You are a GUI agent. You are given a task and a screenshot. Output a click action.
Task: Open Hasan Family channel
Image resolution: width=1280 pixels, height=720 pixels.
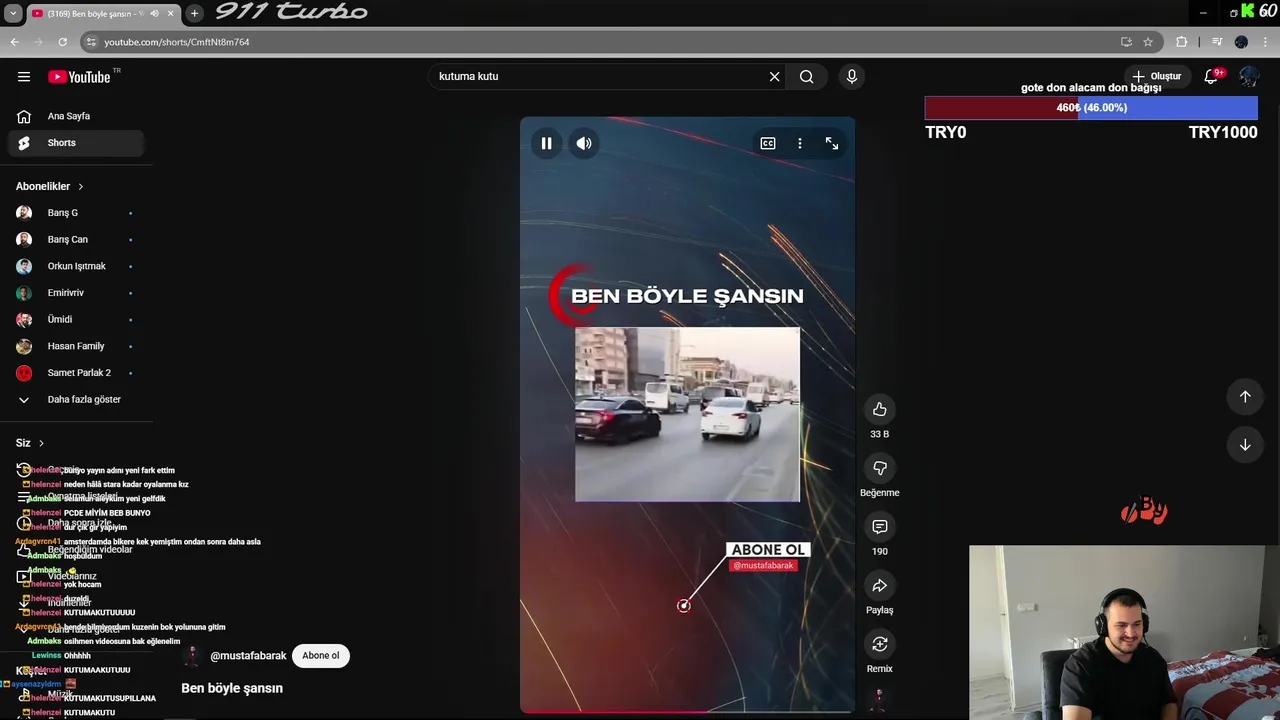(x=76, y=346)
